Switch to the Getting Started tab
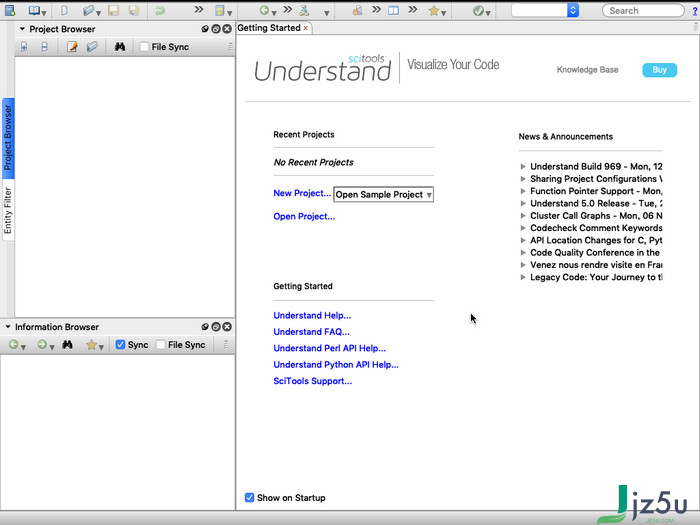Image resolution: width=700 pixels, height=525 pixels. [269, 28]
